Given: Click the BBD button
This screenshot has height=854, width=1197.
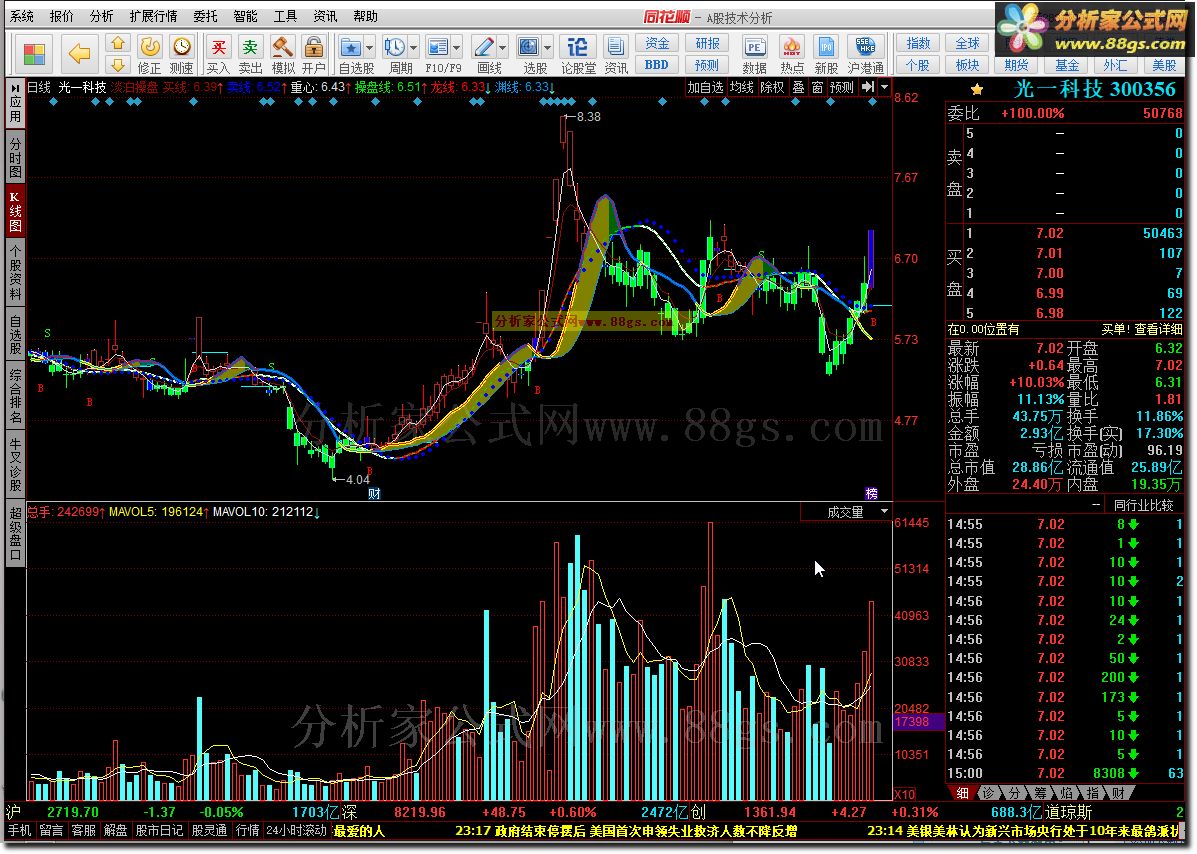Looking at the screenshot, I should point(657,65).
